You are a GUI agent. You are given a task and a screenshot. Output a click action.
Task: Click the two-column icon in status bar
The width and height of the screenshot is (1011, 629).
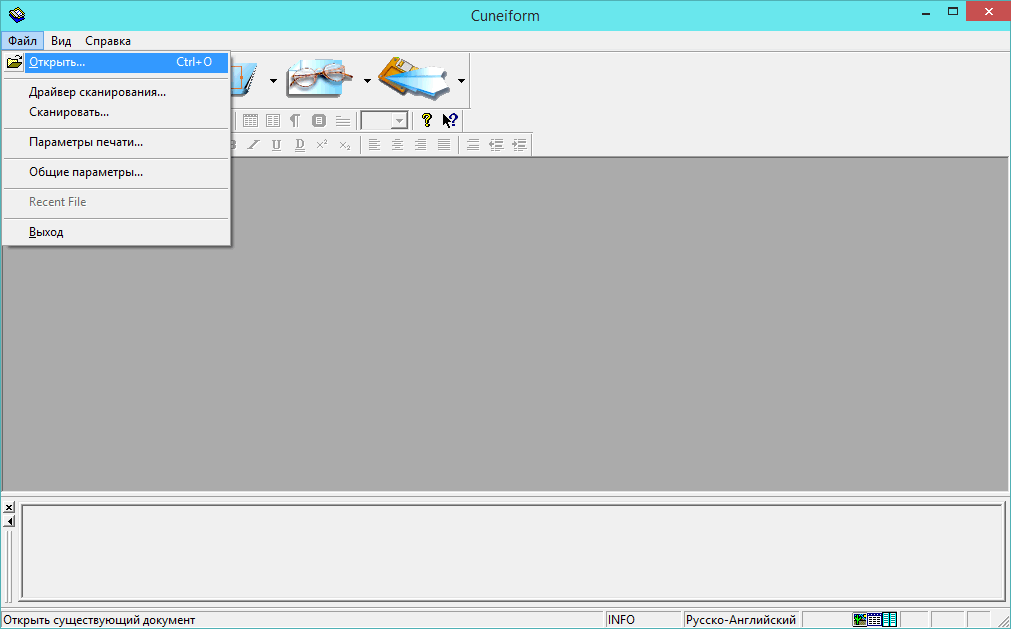889,620
